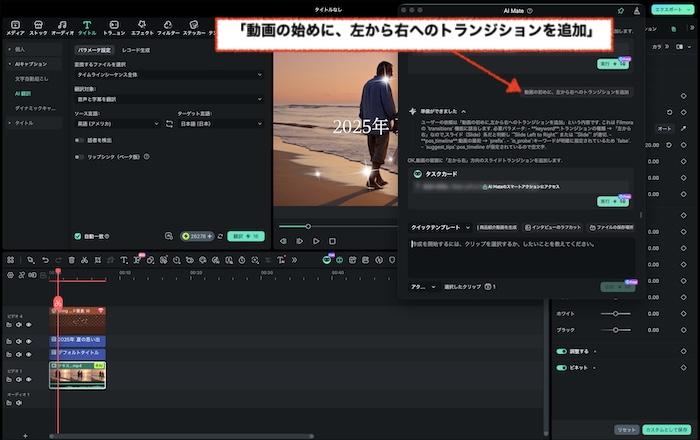The image size is (700, 440).
Task: Collapse the 準備ができました reasoning section
Action: point(463,111)
